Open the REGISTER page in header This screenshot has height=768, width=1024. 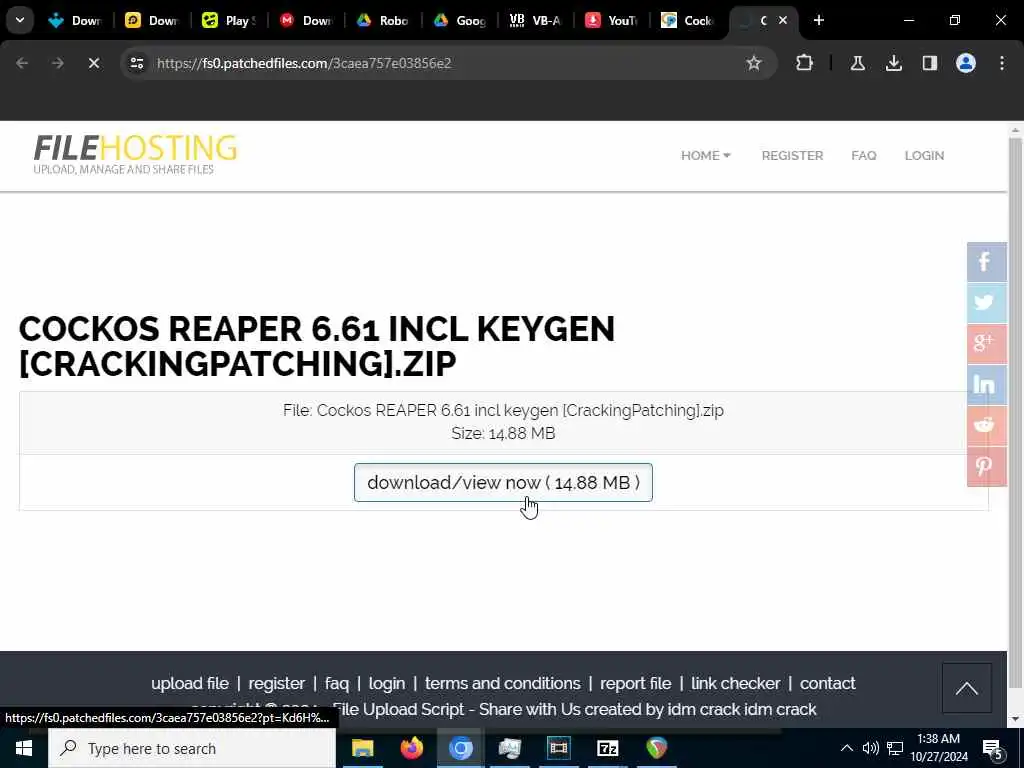pos(792,155)
